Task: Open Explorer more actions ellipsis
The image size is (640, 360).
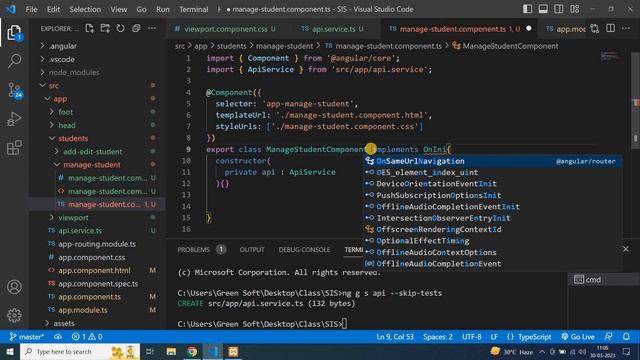Action: pyautogui.click(x=152, y=28)
